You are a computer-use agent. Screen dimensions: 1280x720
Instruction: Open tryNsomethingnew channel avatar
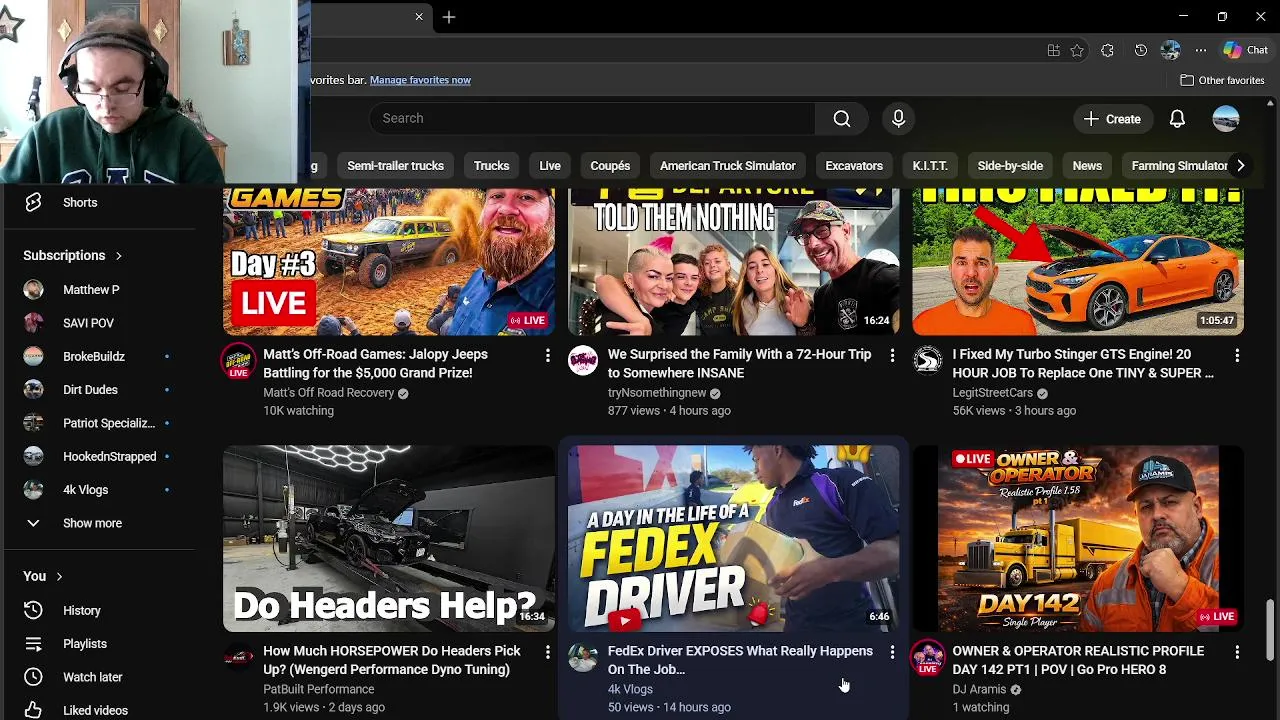pos(583,361)
